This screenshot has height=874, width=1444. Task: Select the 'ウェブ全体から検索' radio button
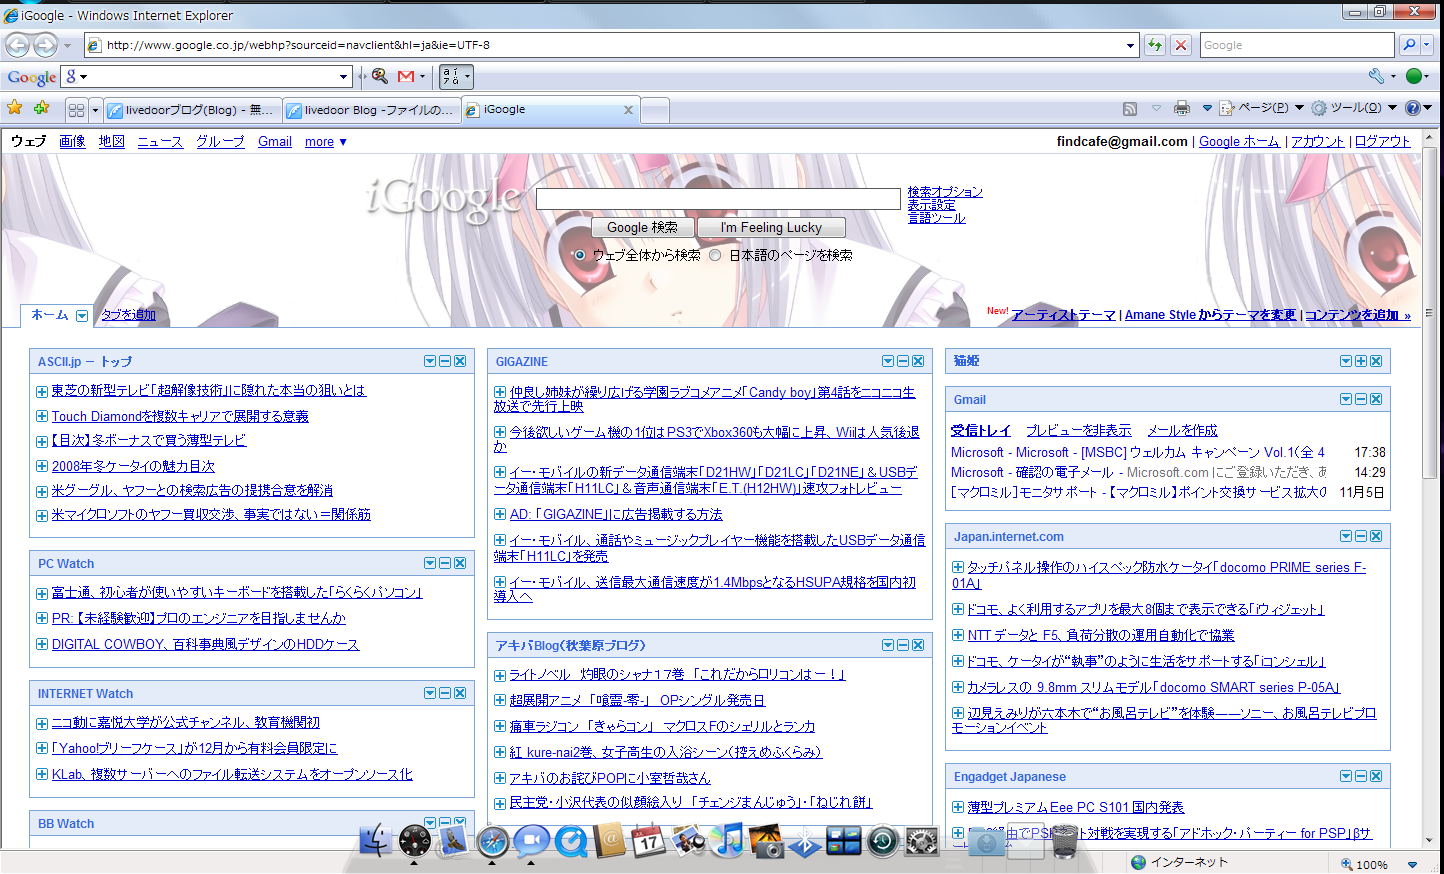580,255
